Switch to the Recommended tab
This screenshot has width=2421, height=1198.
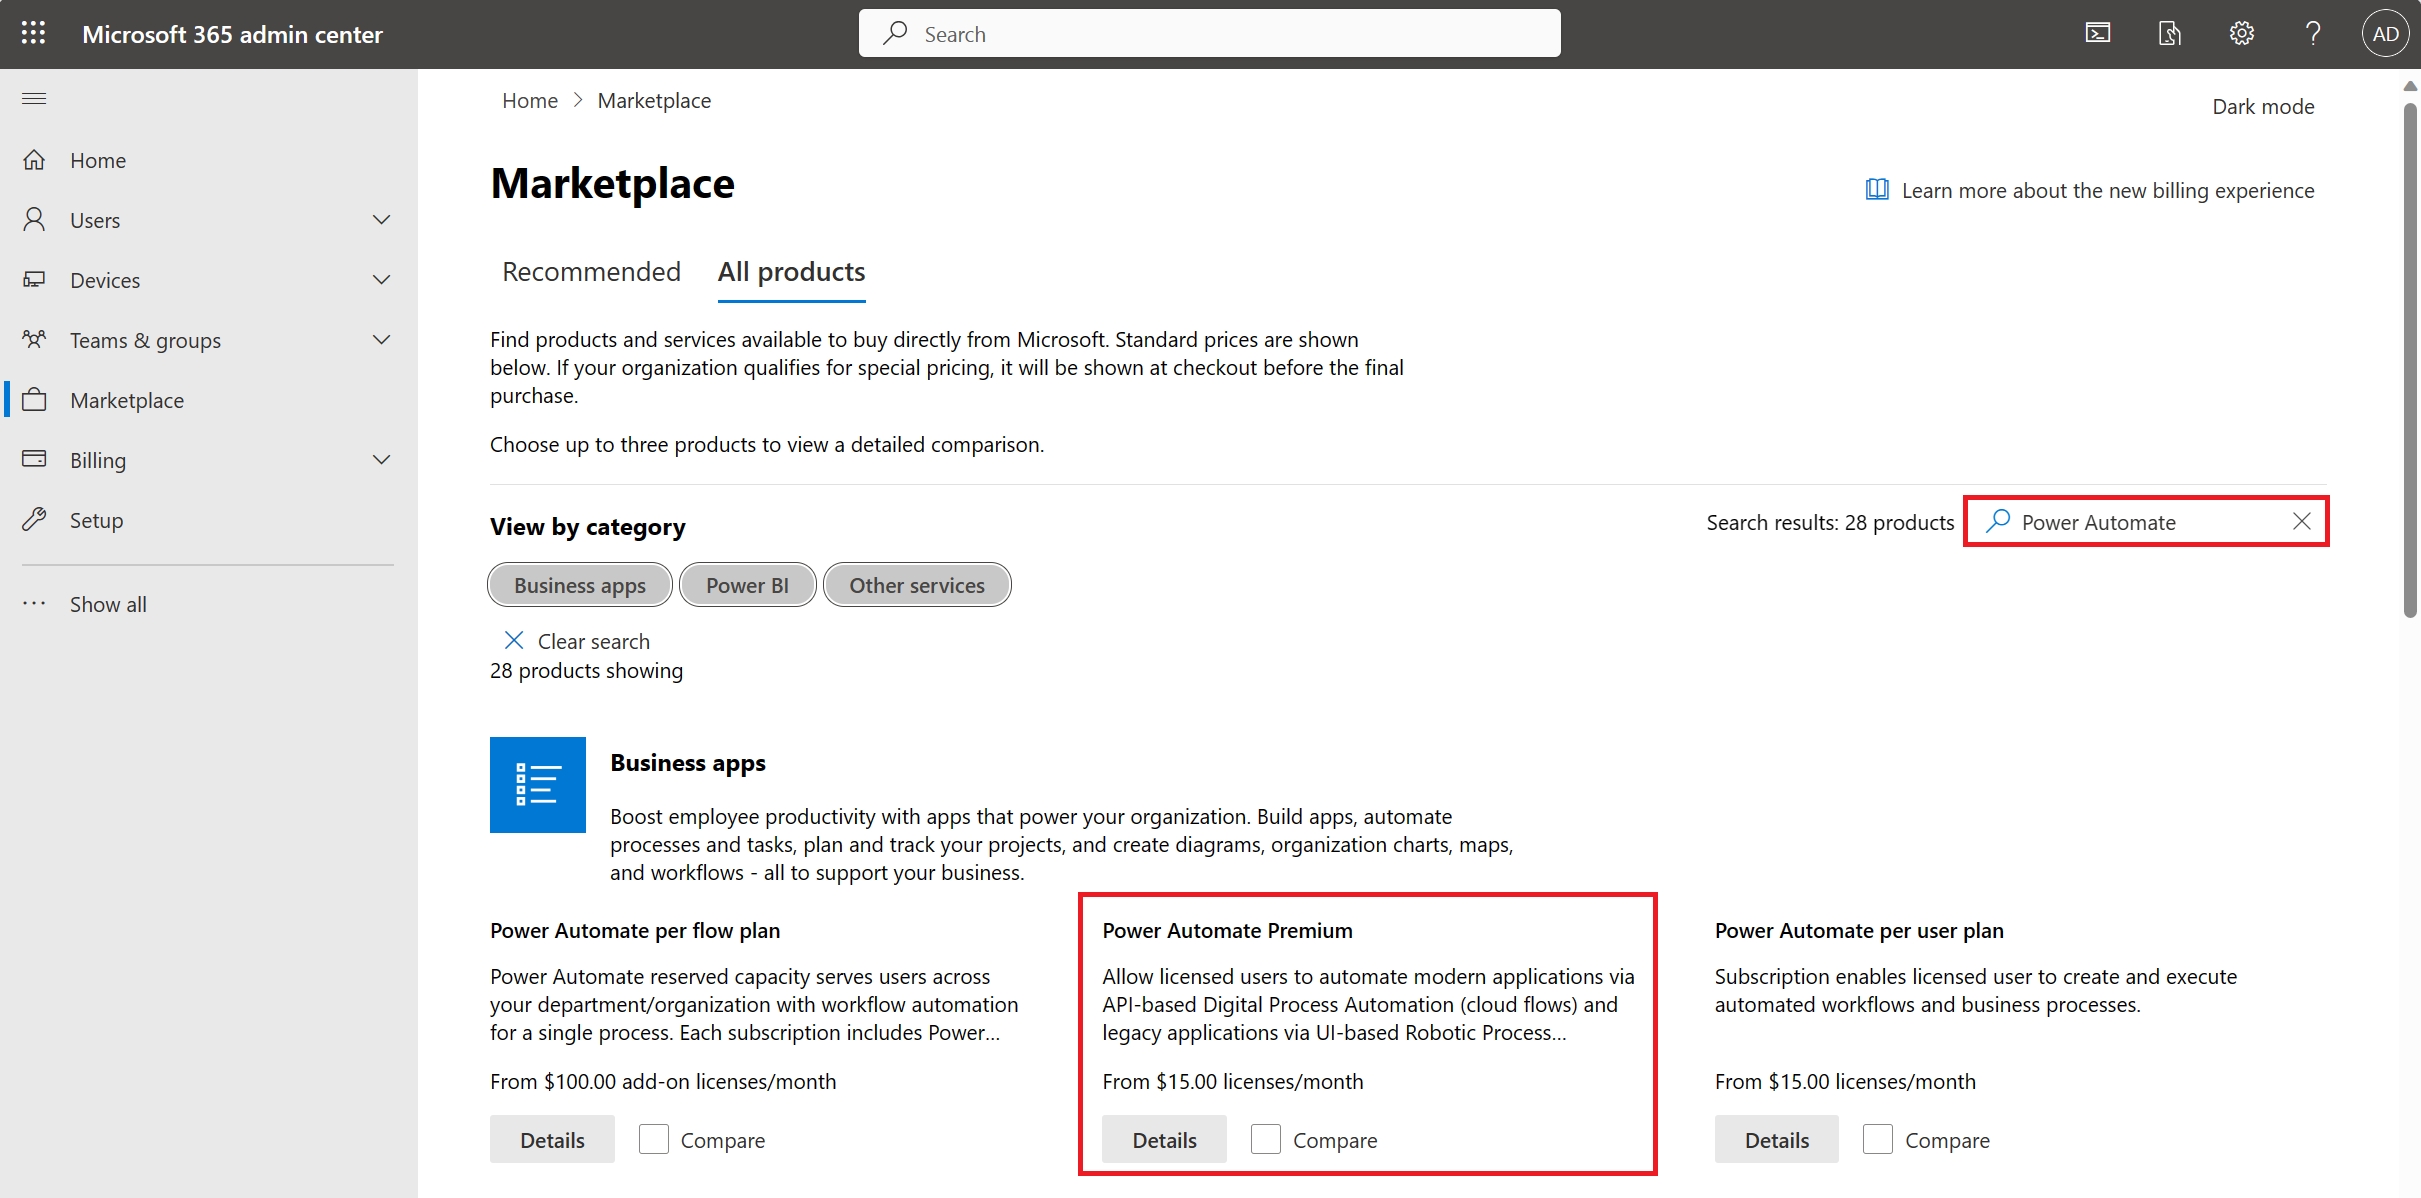593,270
